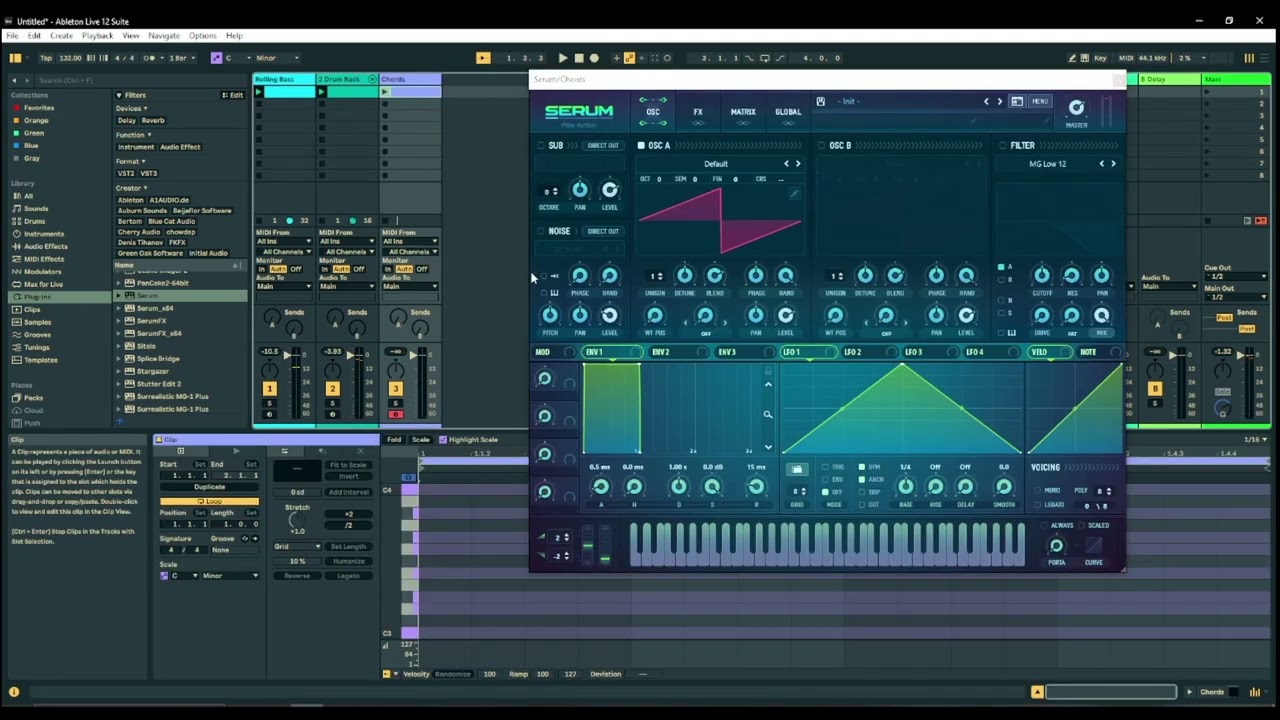Open Serum's MENU button
Viewport: 1280px width, 720px height.
(x=1040, y=101)
